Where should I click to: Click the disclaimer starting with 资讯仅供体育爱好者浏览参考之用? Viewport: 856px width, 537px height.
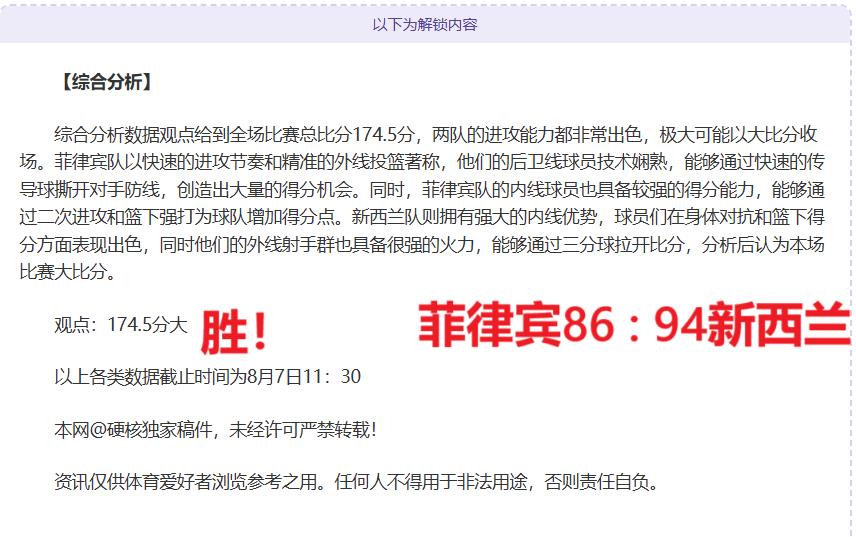[356, 482]
